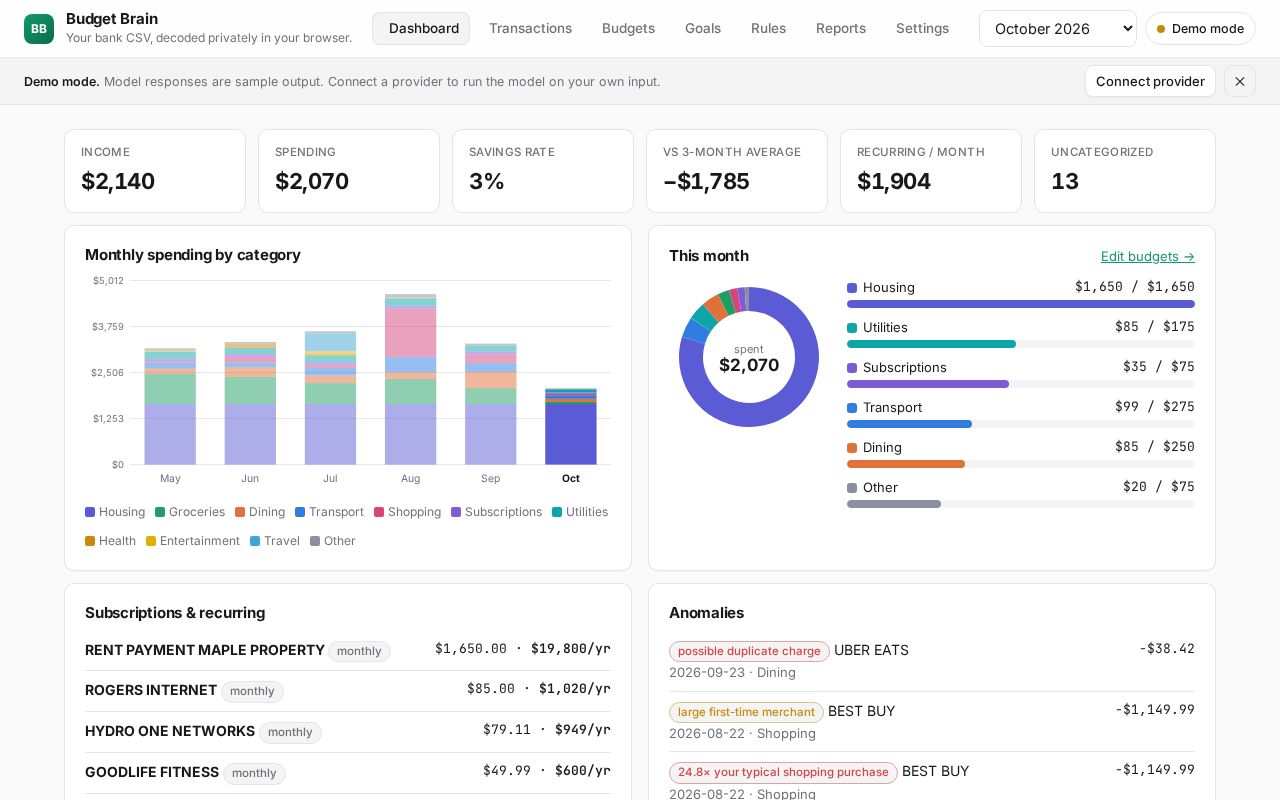Switch to the Transactions tab
The height and width of the screenshot is (800, 1280).
coord(530,28)
